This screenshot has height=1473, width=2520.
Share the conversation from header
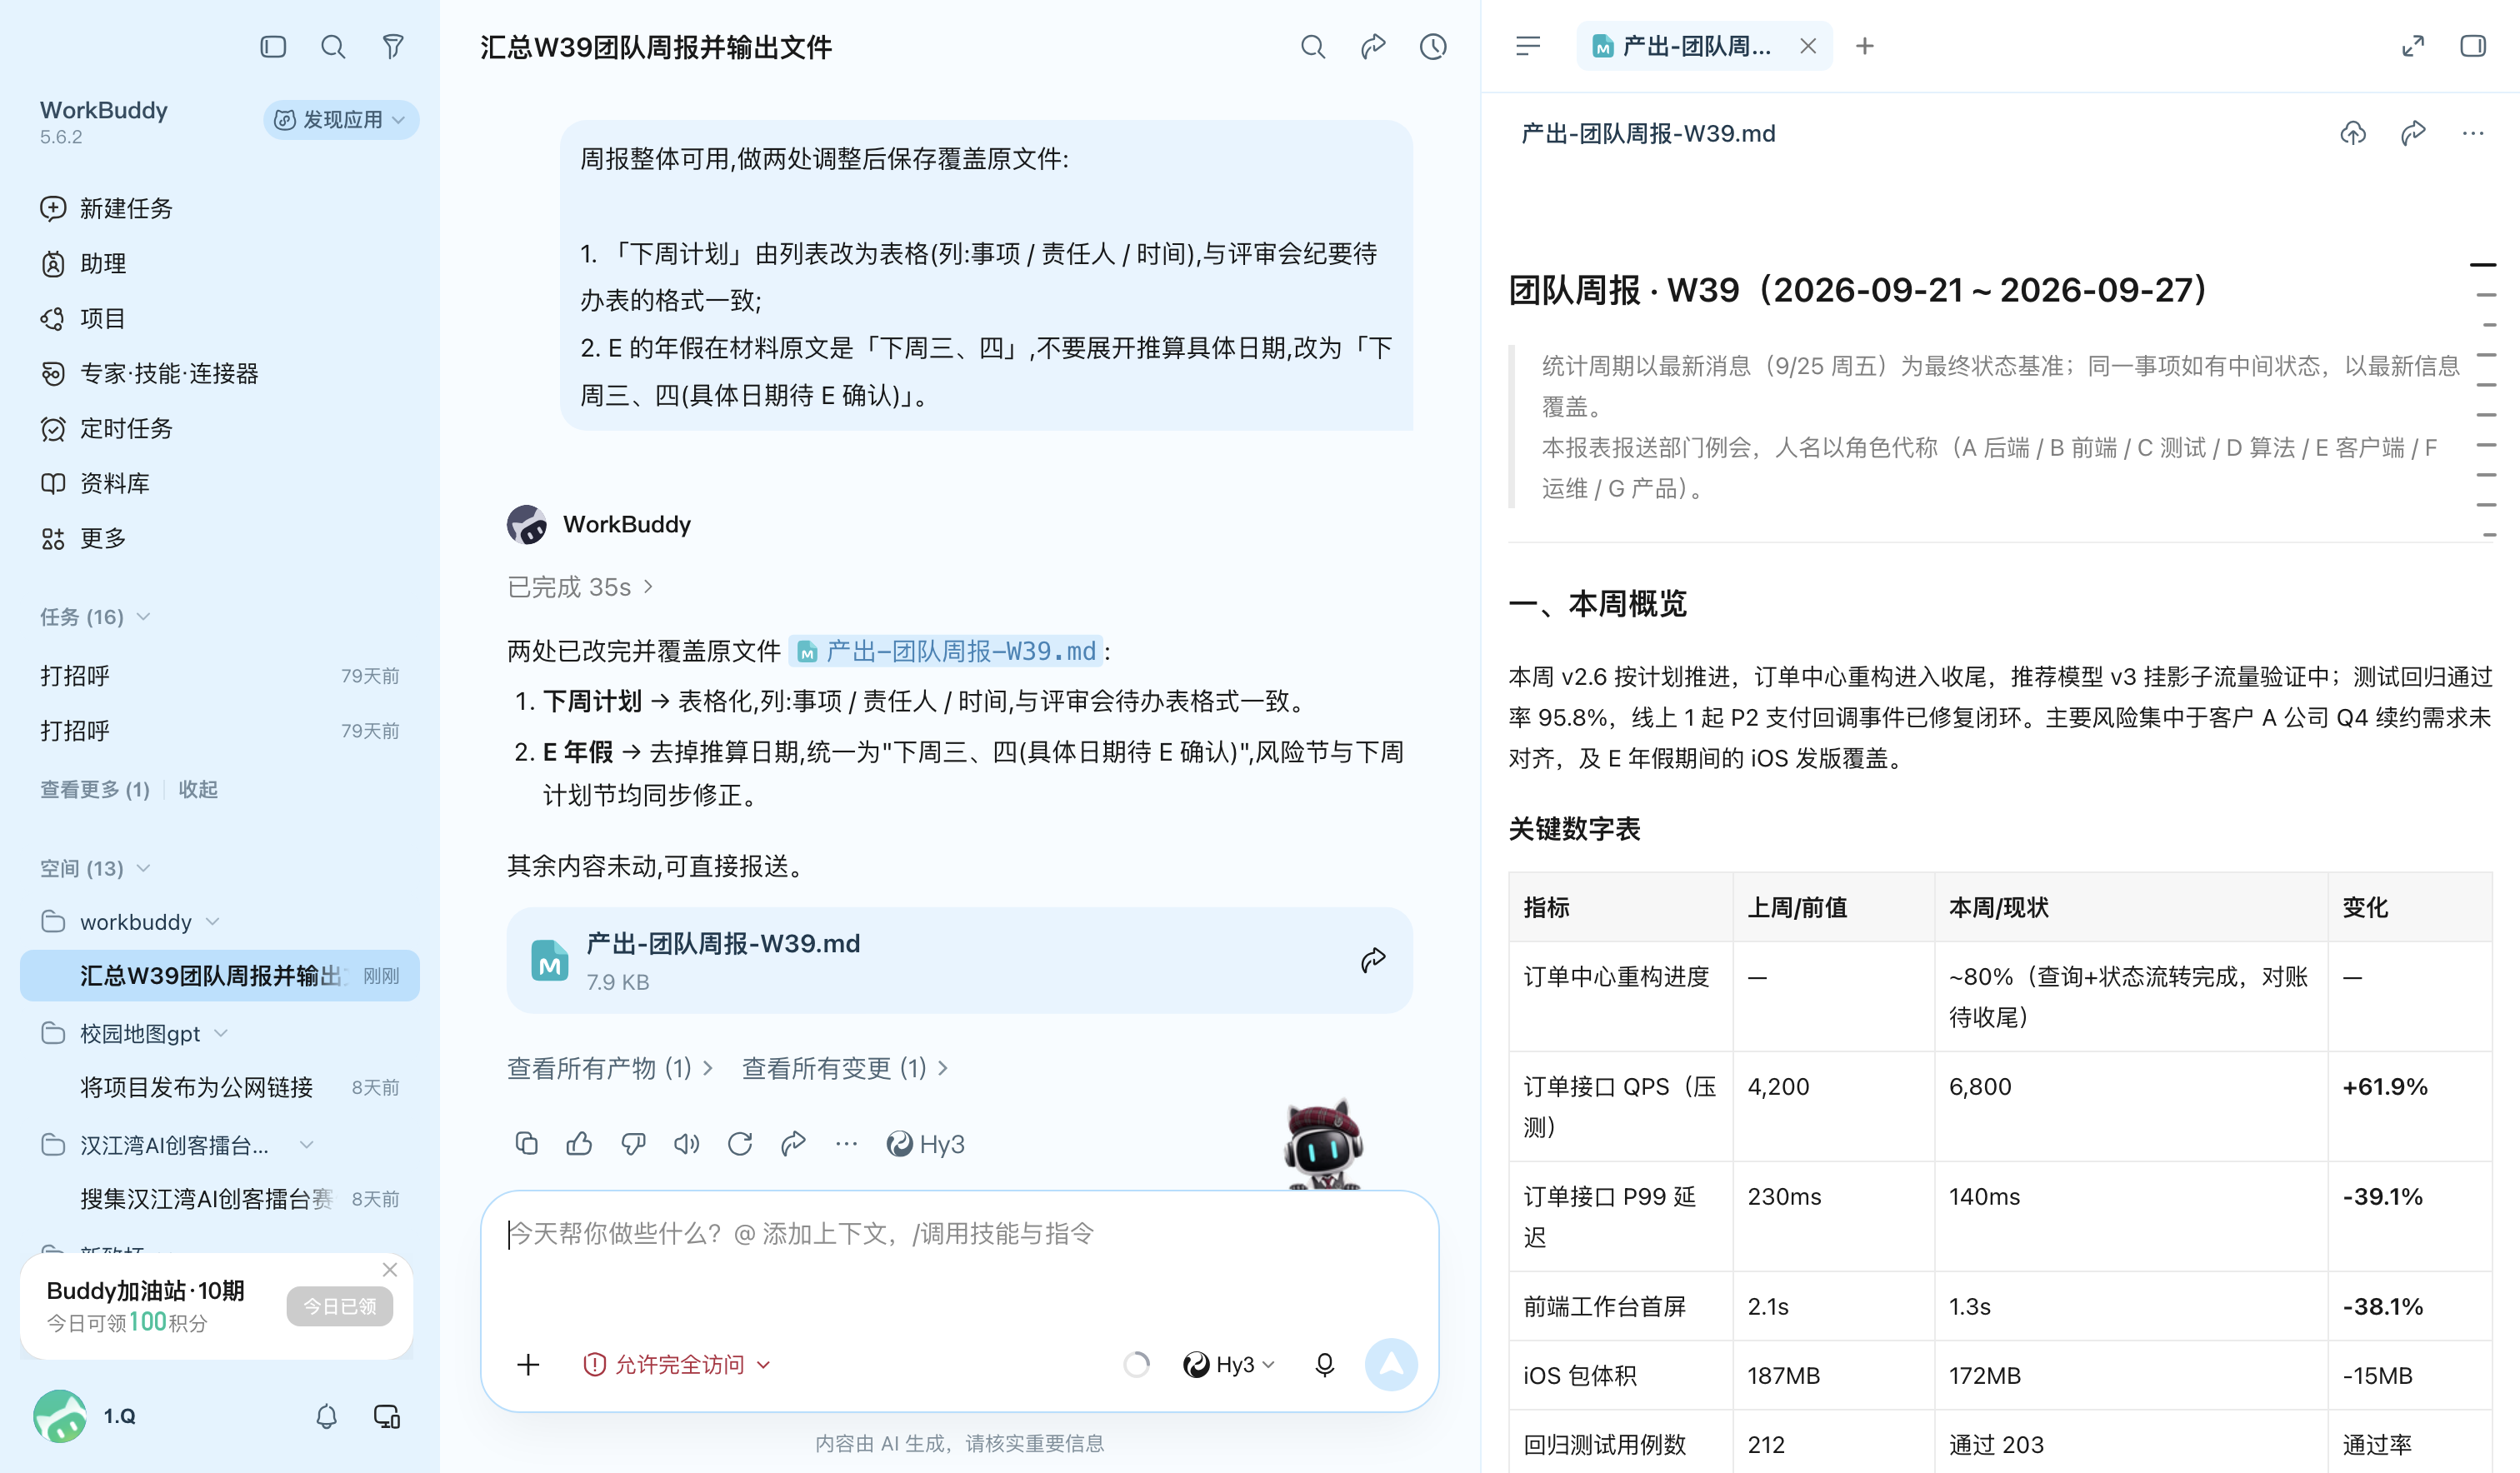point(1373,47)
